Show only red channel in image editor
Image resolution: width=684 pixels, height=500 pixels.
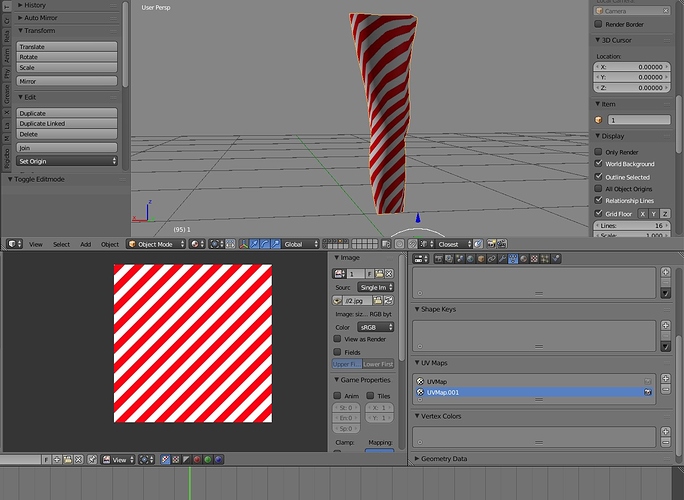[x=197, y=459]
